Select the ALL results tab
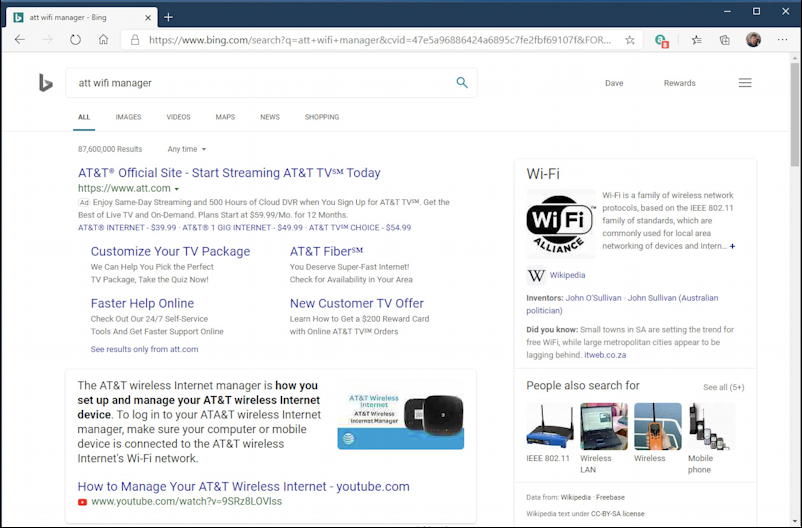 tap(84, 117)
